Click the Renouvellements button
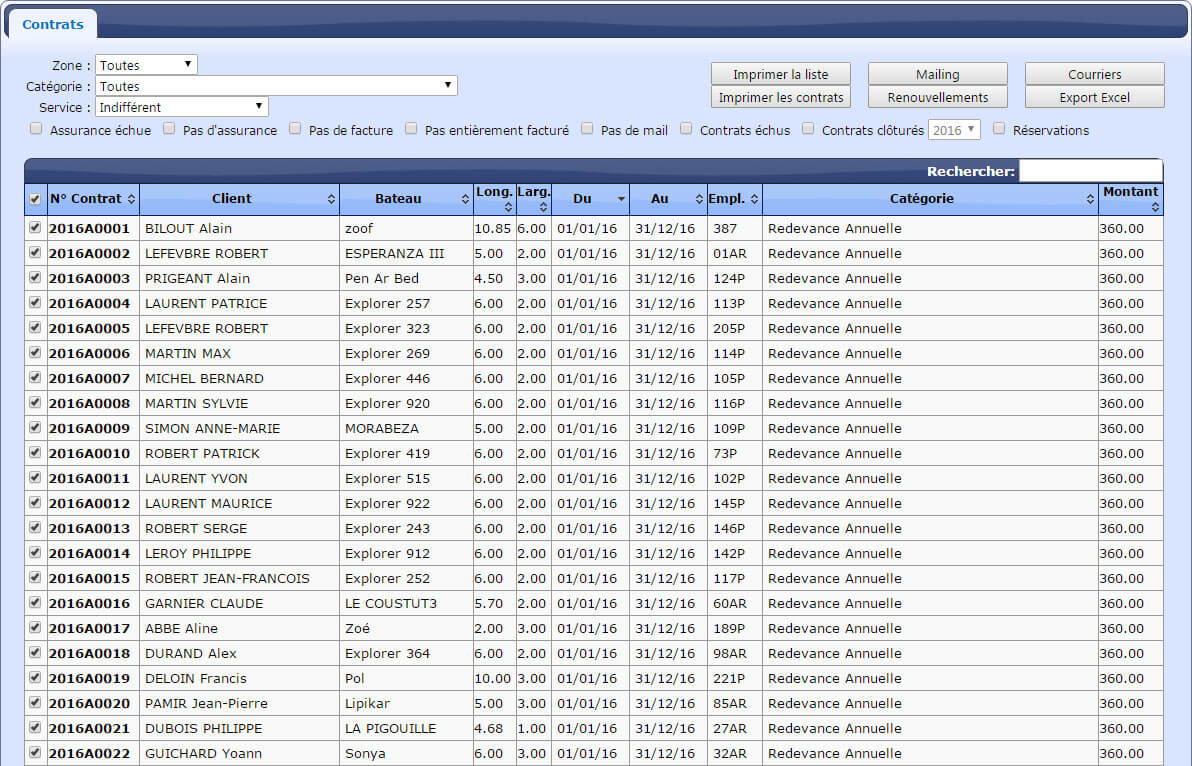 (937, 97)
